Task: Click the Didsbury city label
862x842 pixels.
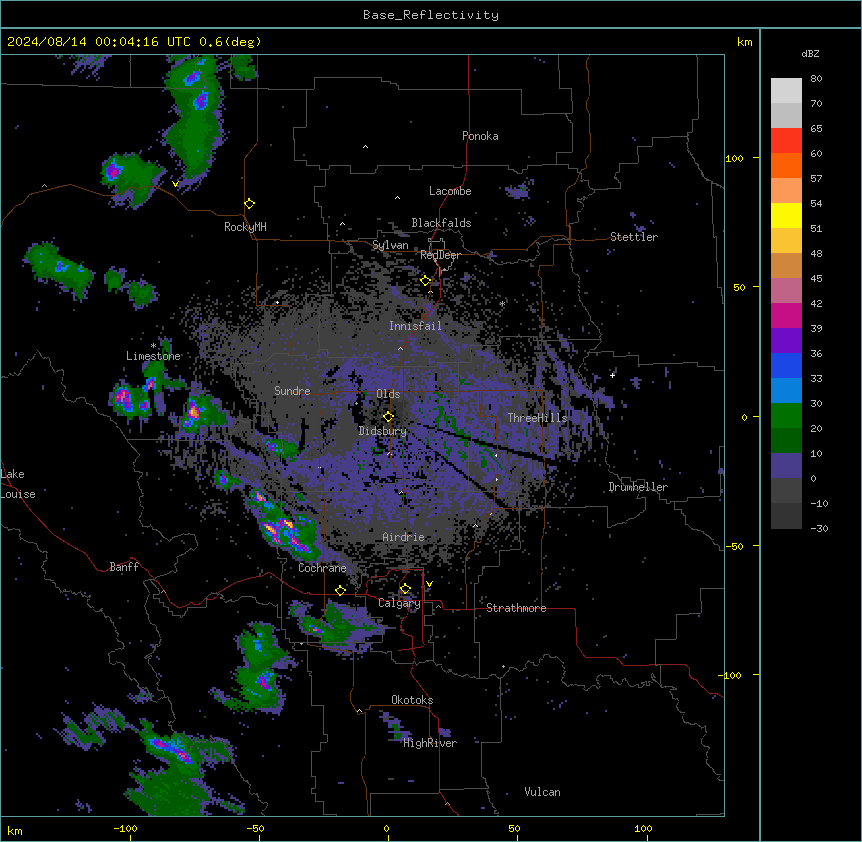Action: click(x=383, y=431)
